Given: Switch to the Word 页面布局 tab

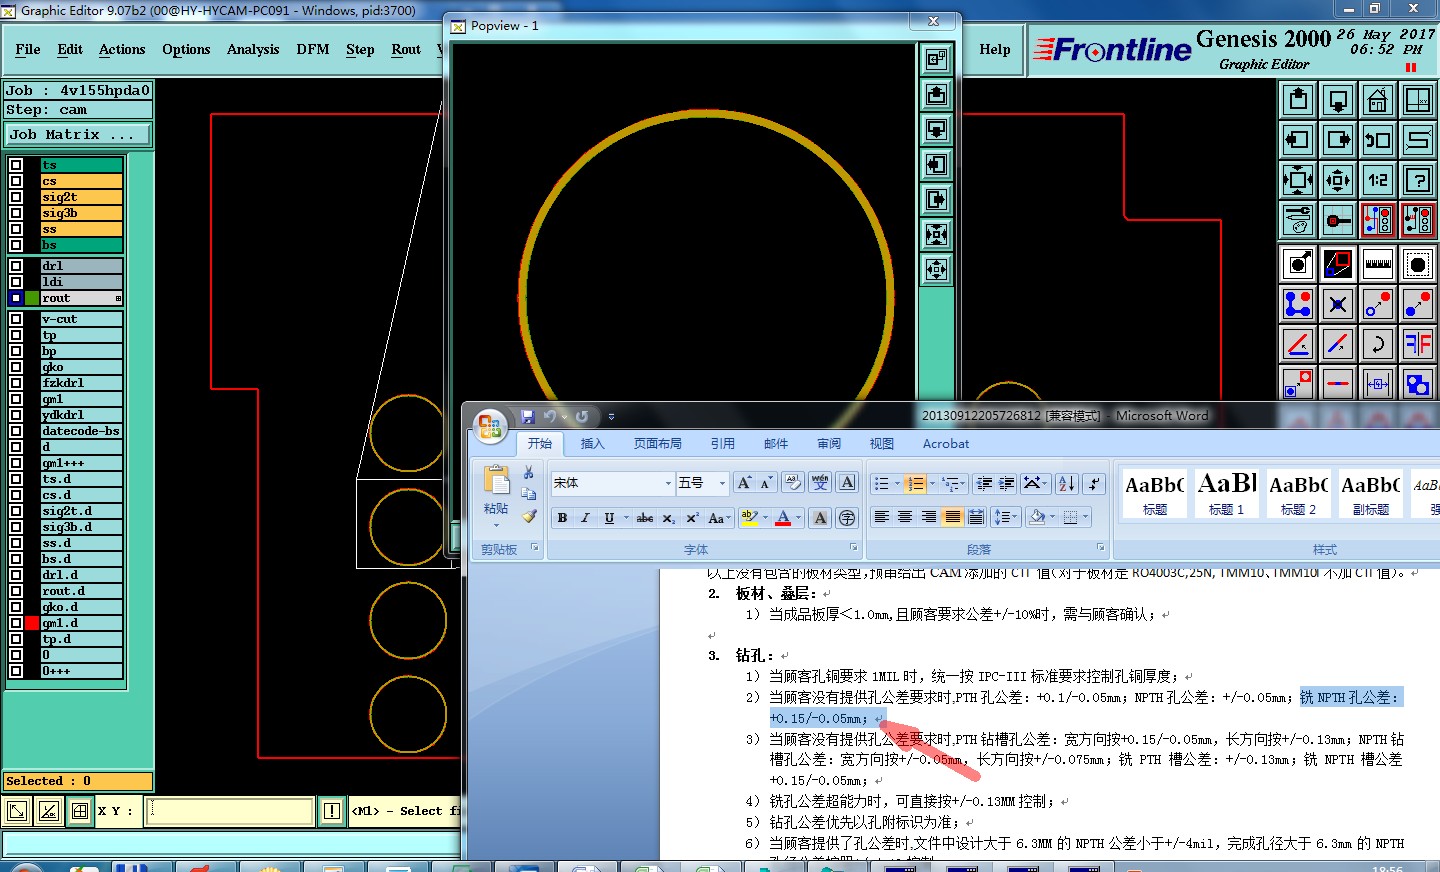Looking at the screenshot, I should (x=658, y=444).
